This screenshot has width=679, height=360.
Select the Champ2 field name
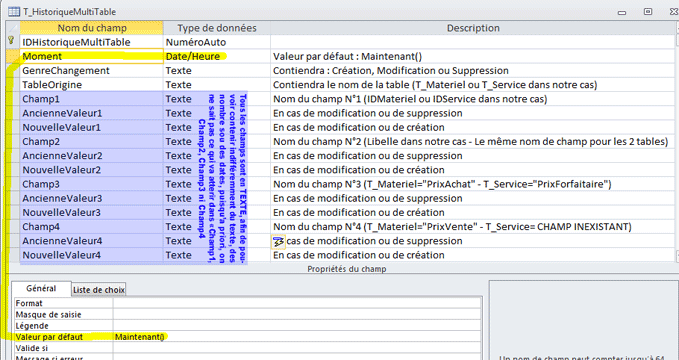point(92,142)
